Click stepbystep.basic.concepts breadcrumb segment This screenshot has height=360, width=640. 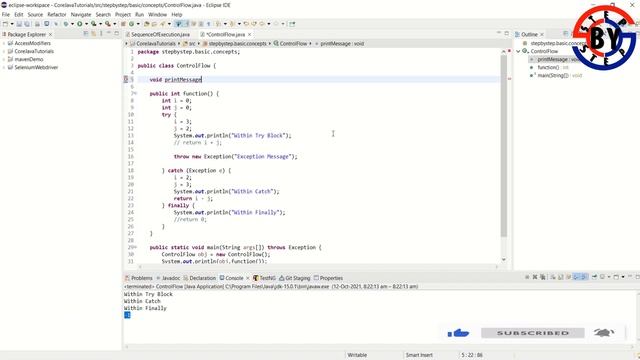tap(238, 44)
